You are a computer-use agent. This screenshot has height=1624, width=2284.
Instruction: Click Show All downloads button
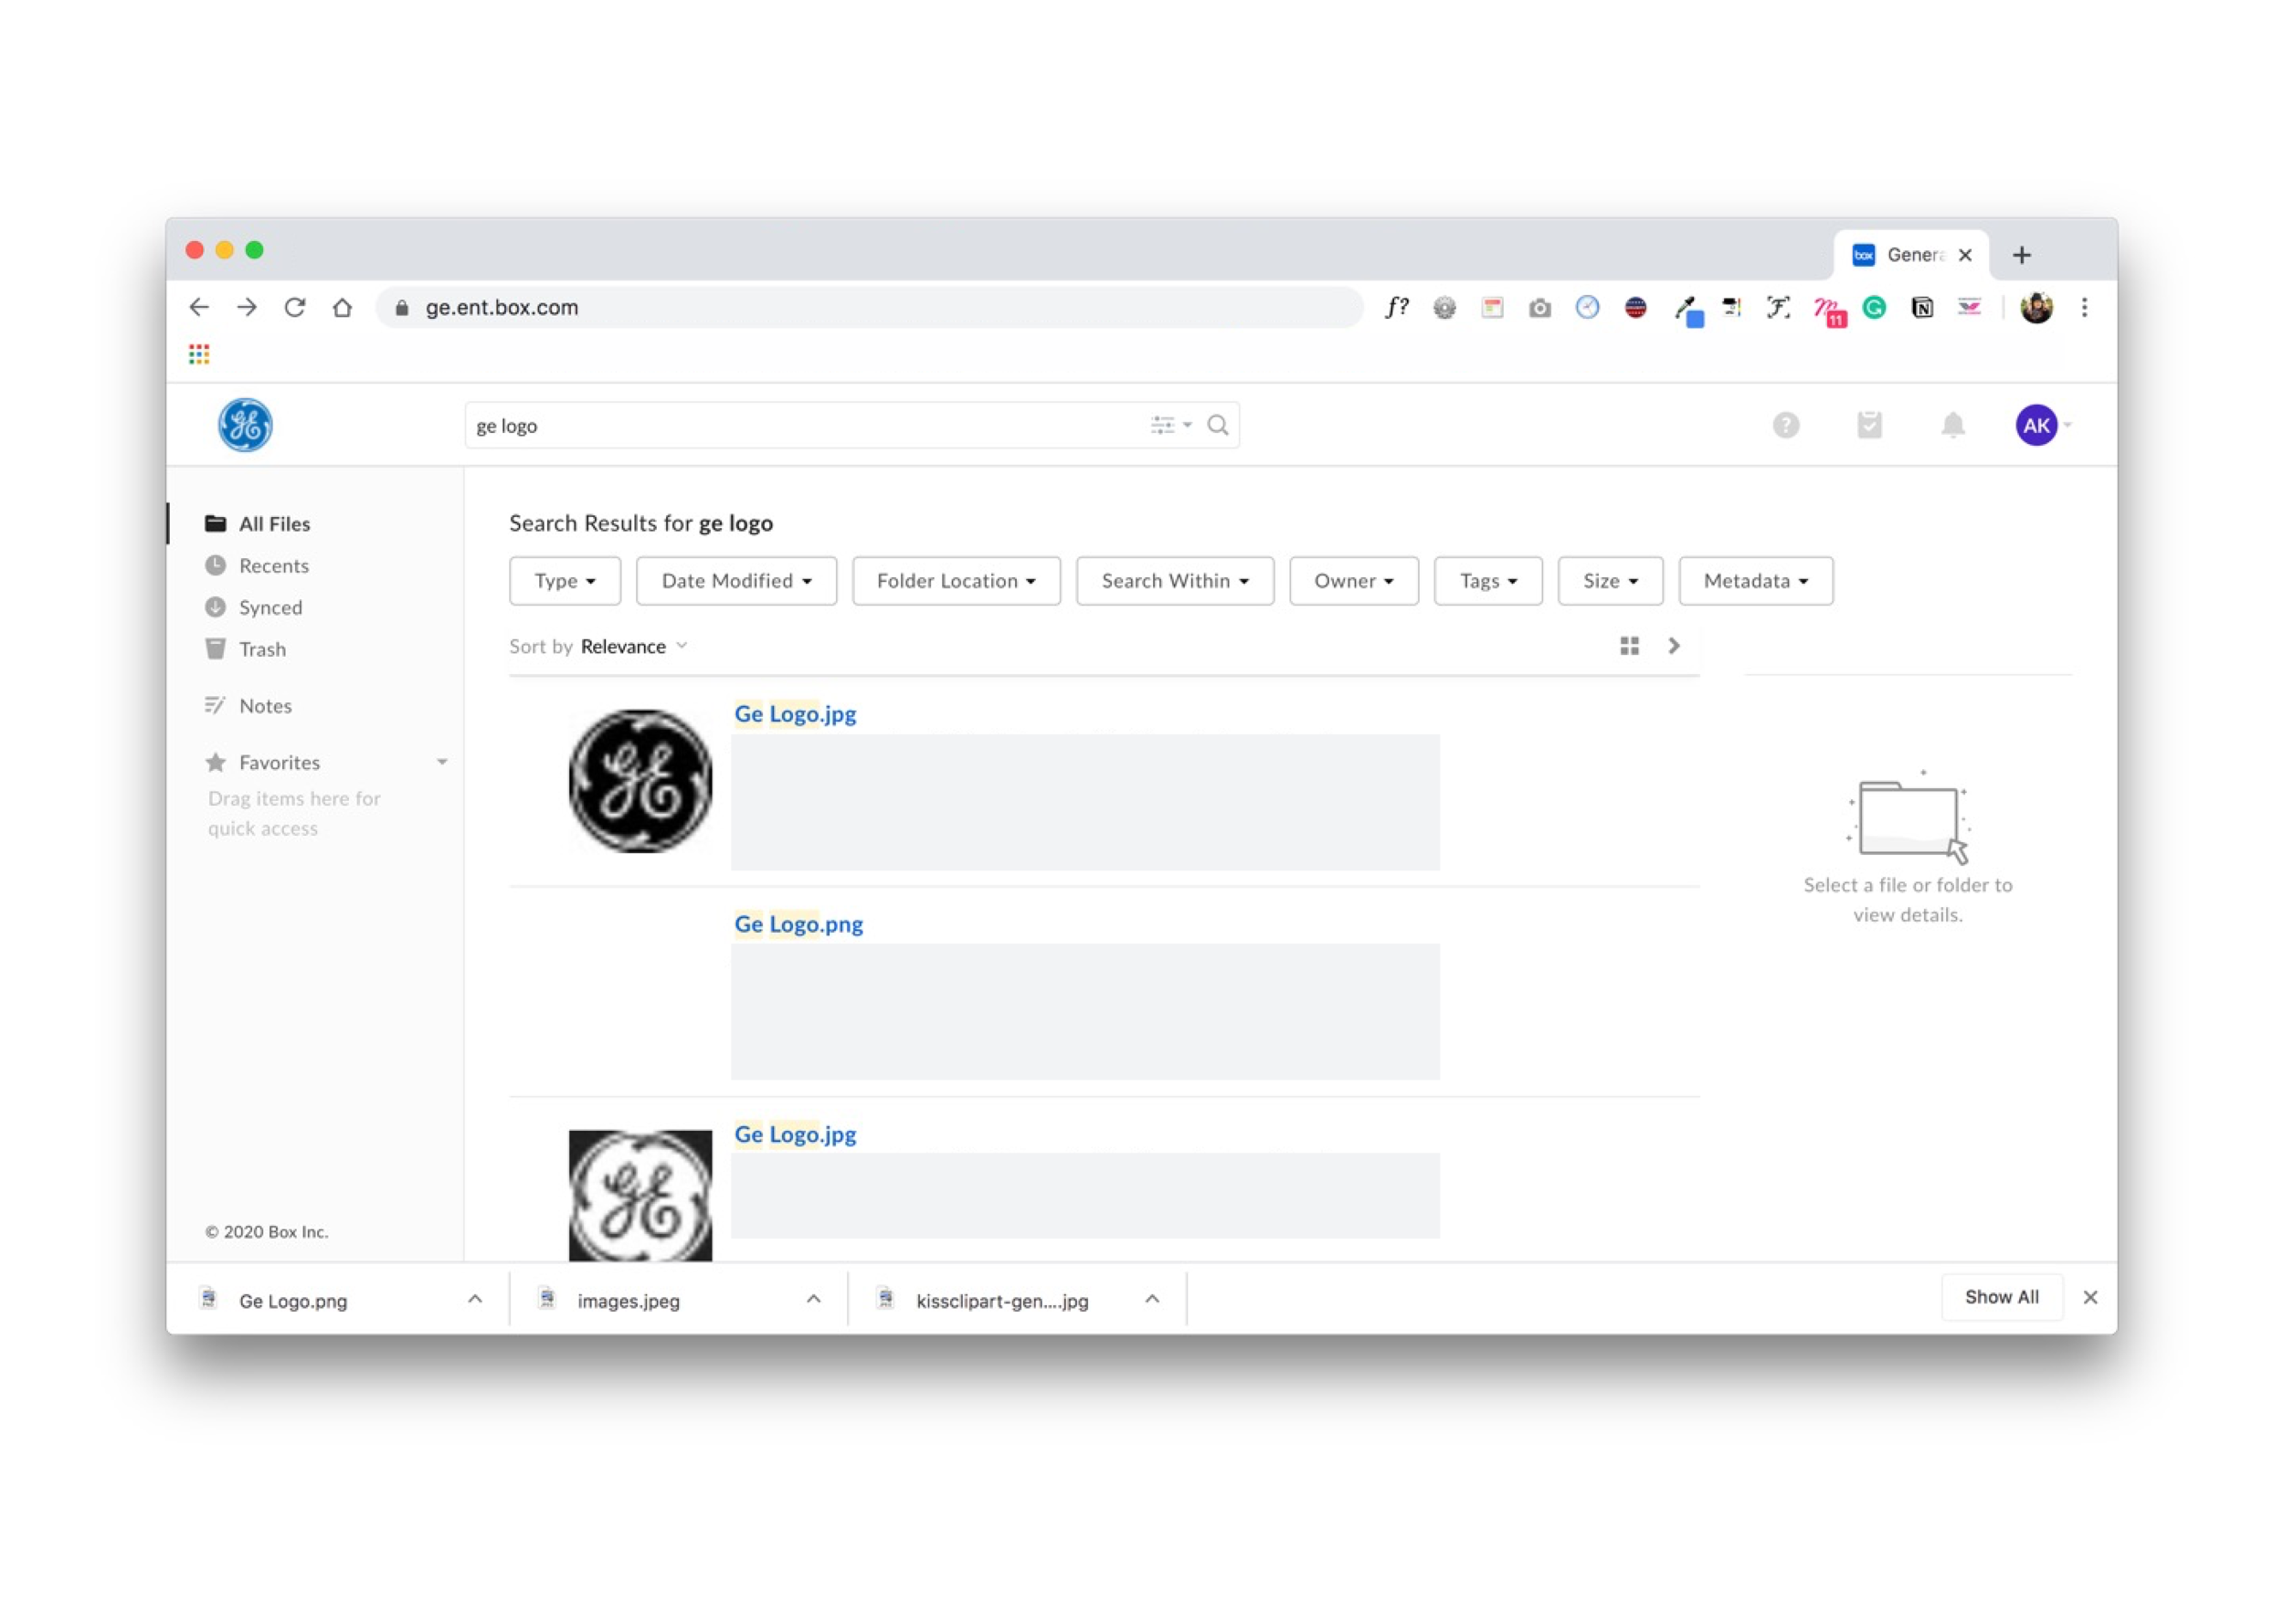pos(2001,1297)
